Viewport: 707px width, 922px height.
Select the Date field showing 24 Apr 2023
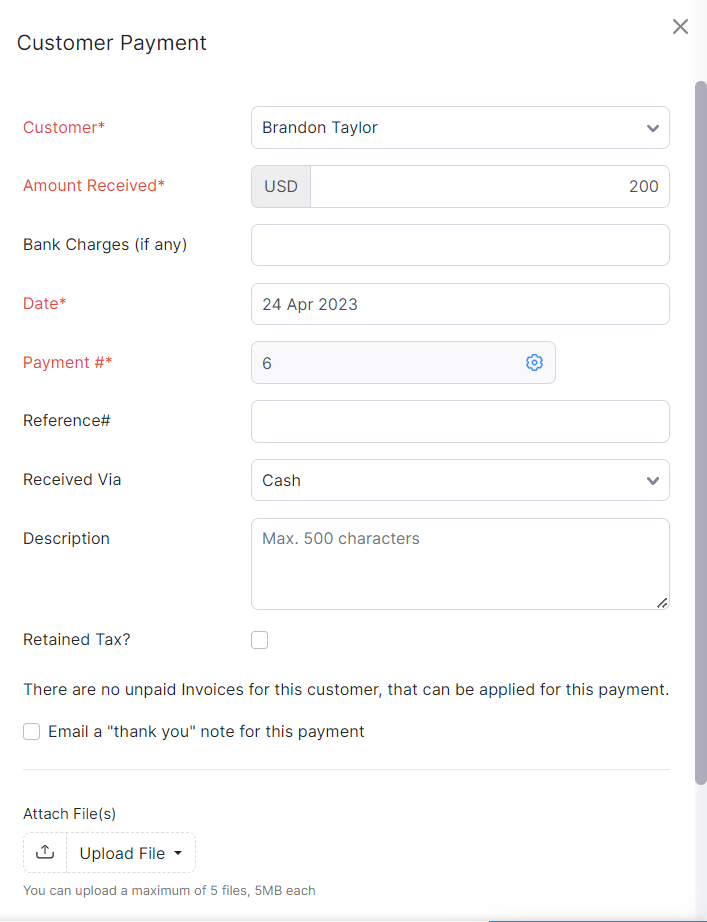pos(460,303)
